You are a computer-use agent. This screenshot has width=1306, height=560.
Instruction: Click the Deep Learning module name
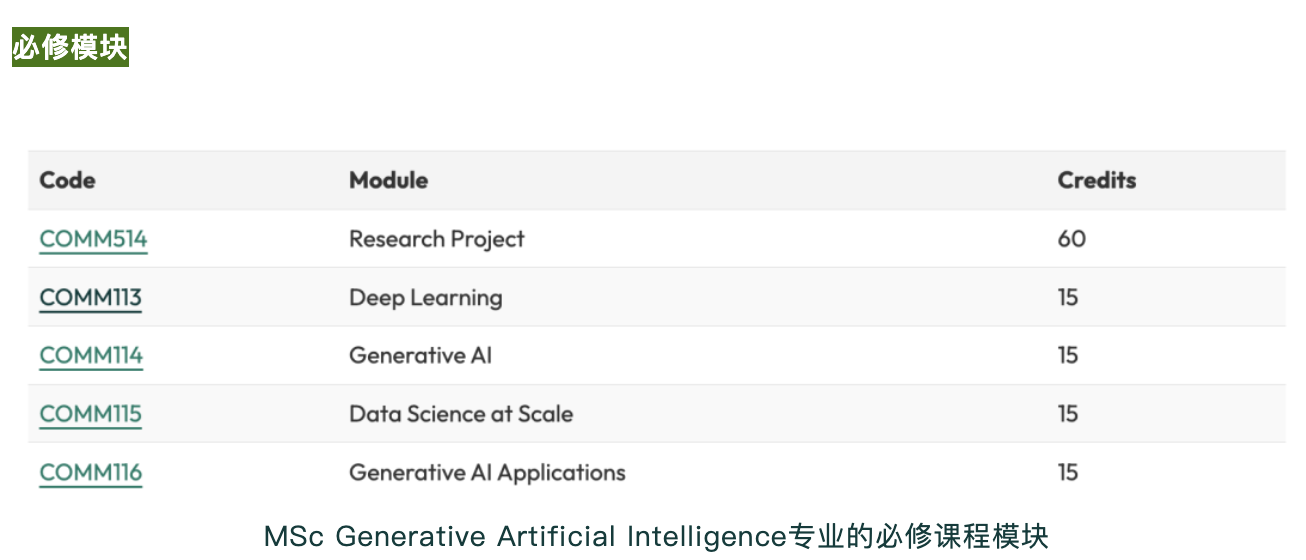click(425, 297)
